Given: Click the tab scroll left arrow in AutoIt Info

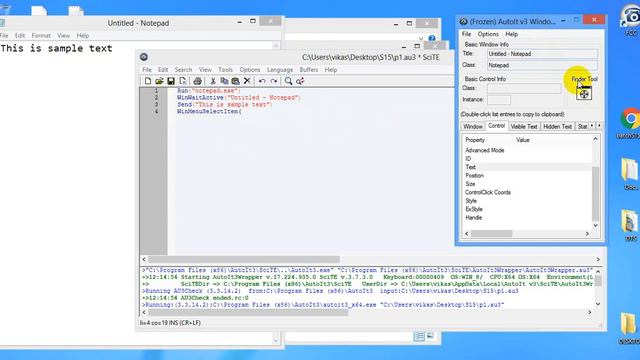Looking at the screenshot, I should tap(592, 126).
